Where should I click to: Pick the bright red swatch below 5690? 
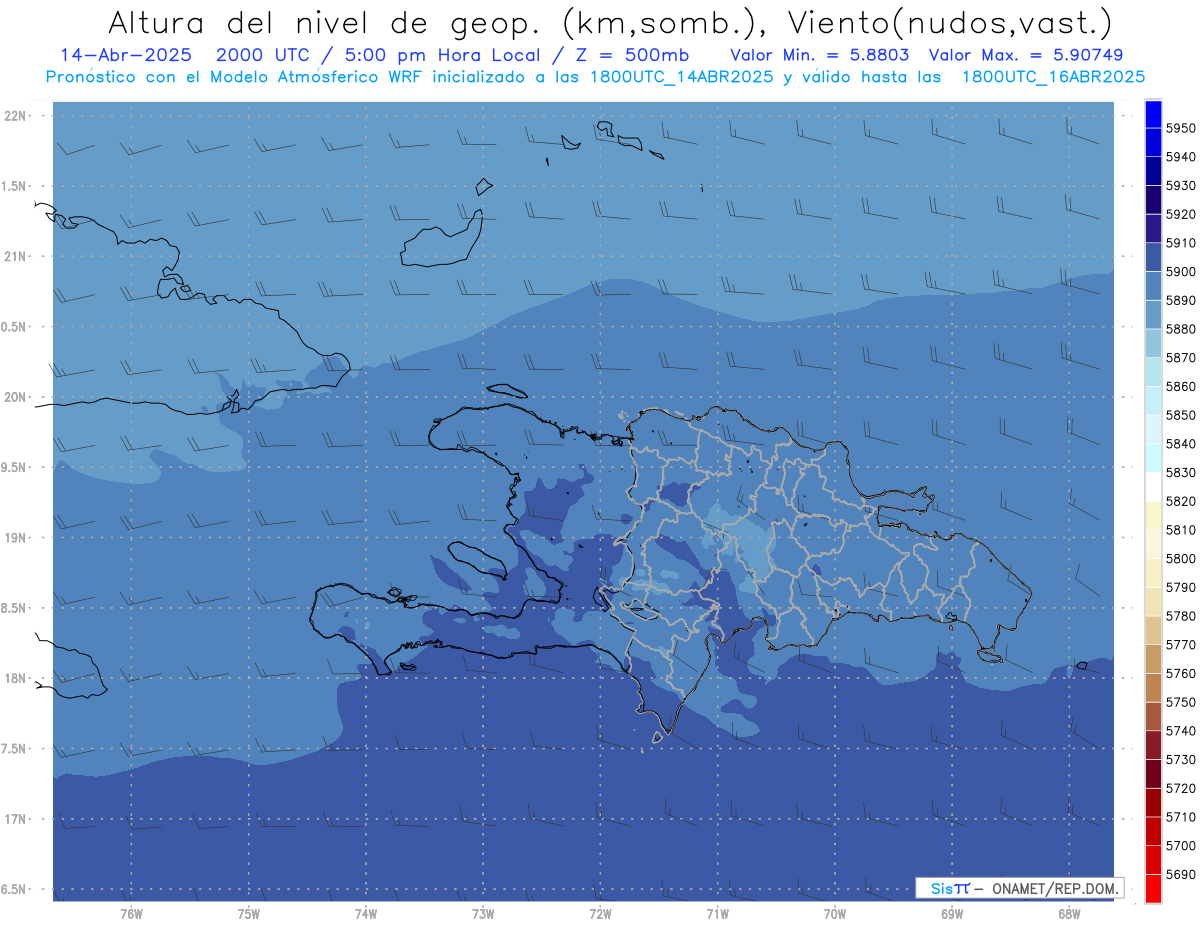pos(1153,888)
